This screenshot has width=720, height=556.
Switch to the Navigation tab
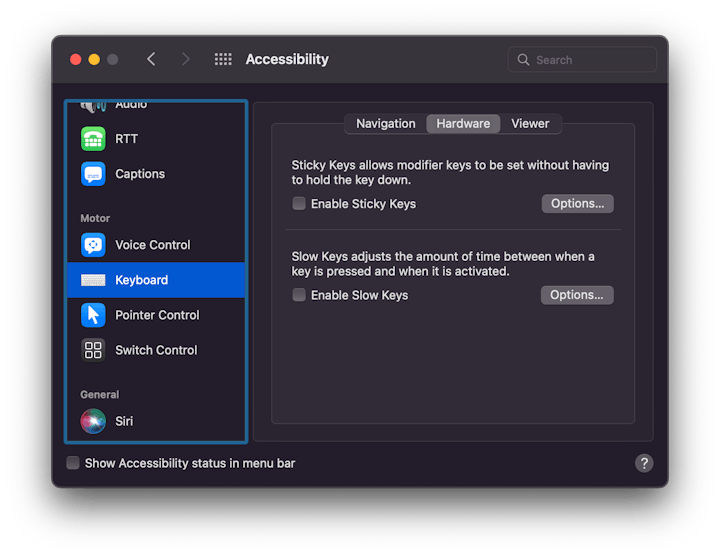pos(385,124)
